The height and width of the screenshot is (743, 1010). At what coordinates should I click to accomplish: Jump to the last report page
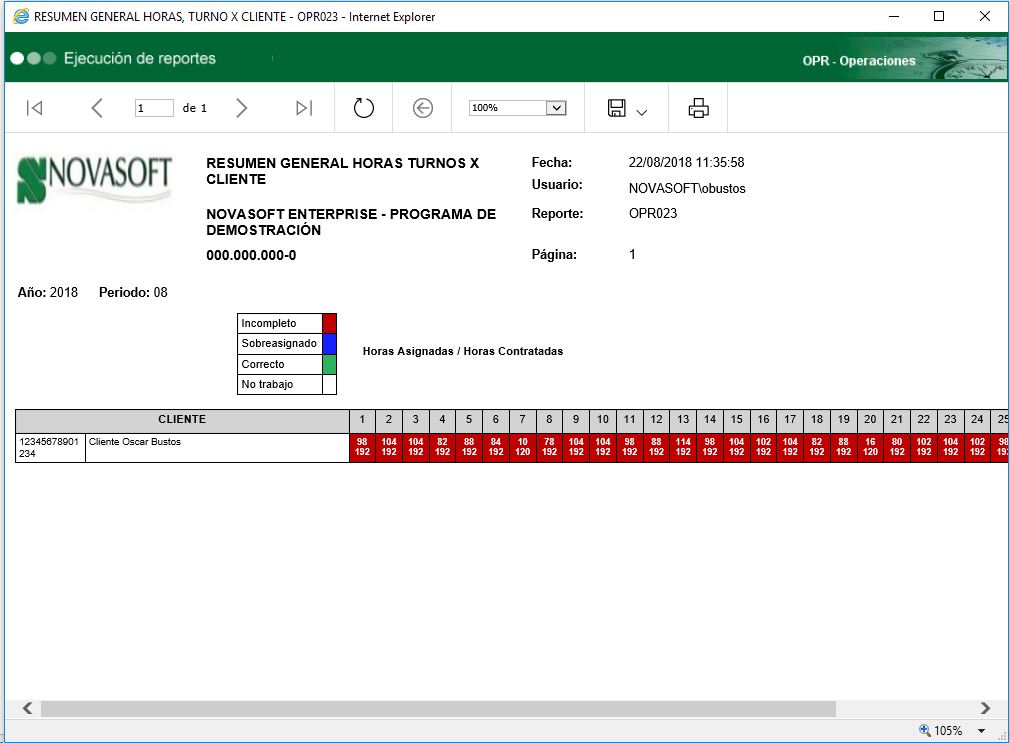tap(304, 108)
